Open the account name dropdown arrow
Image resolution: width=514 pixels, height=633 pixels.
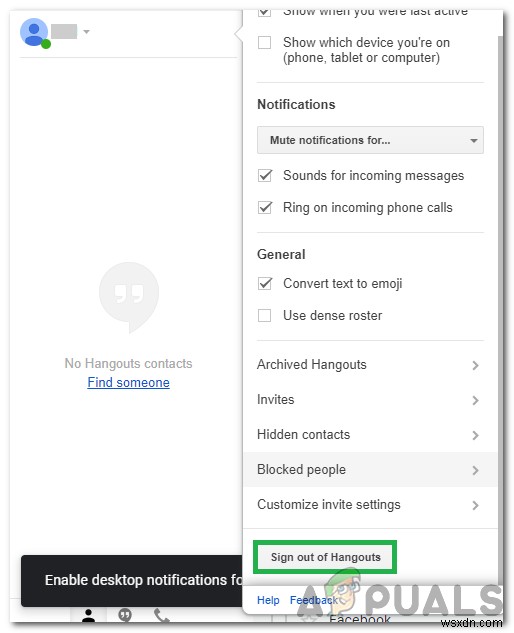[x=86, y=31]
